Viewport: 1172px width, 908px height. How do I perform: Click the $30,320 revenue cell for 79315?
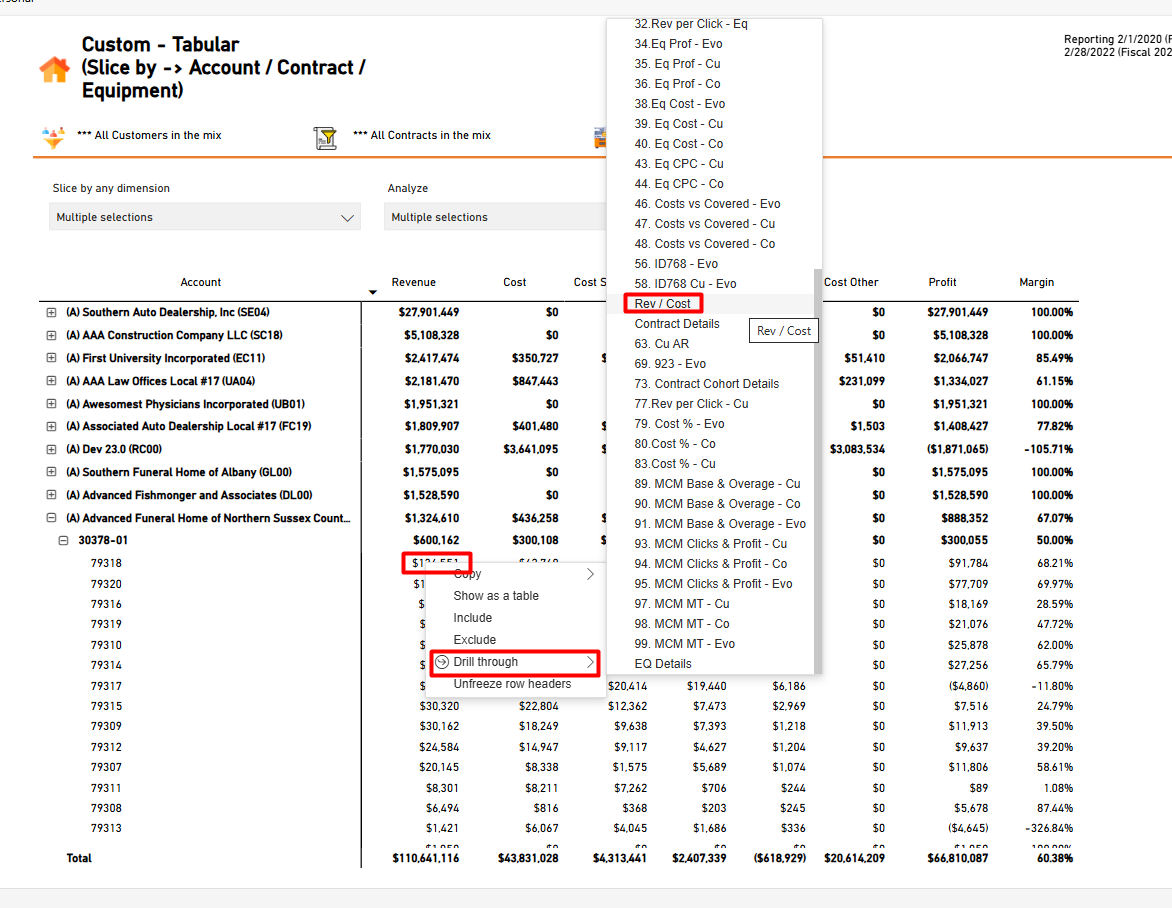tap(440, 706)
